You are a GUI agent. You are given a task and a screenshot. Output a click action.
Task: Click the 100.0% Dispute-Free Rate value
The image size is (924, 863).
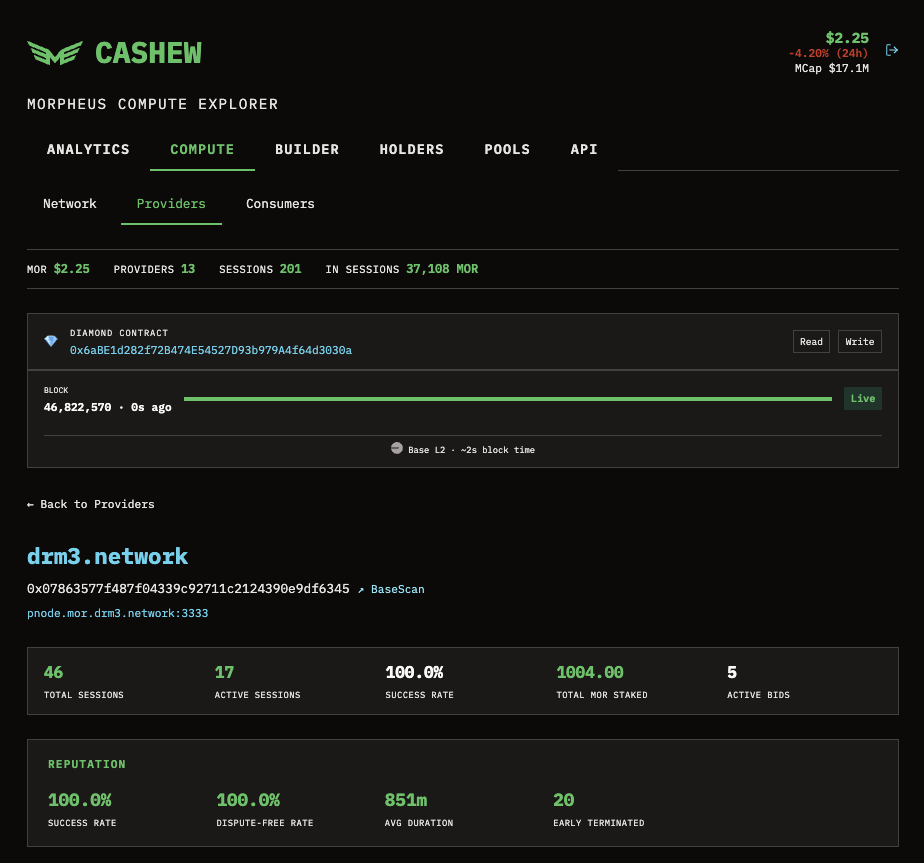pos(248,800)
